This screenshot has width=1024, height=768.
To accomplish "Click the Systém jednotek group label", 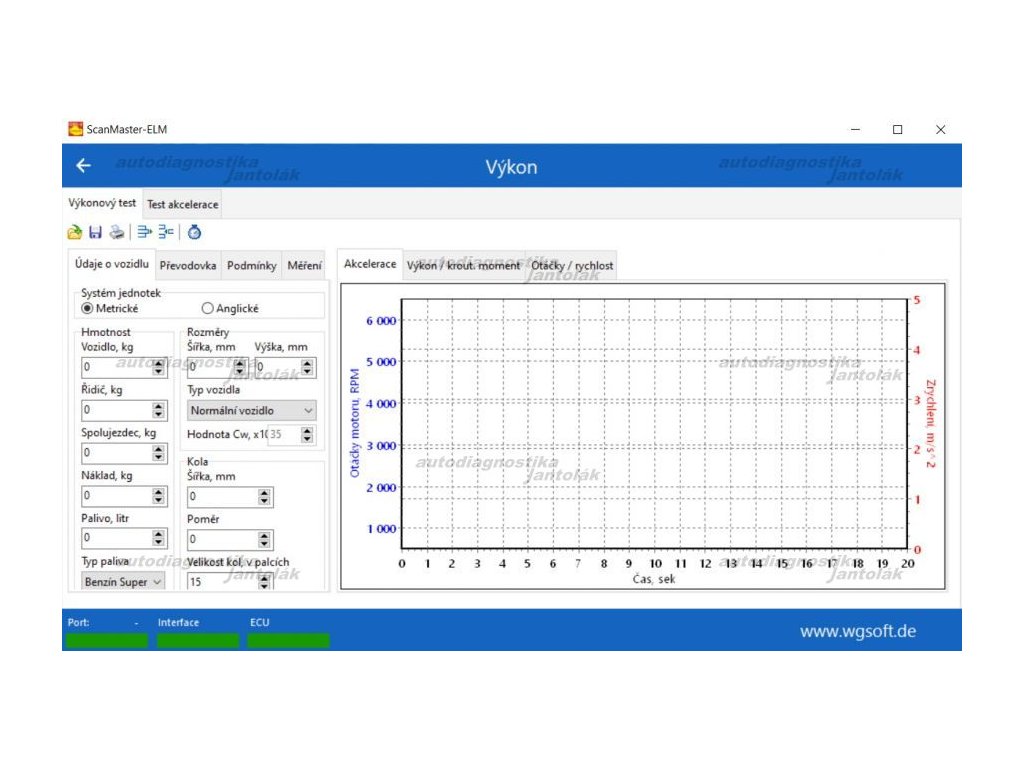I will pos(121,293).
